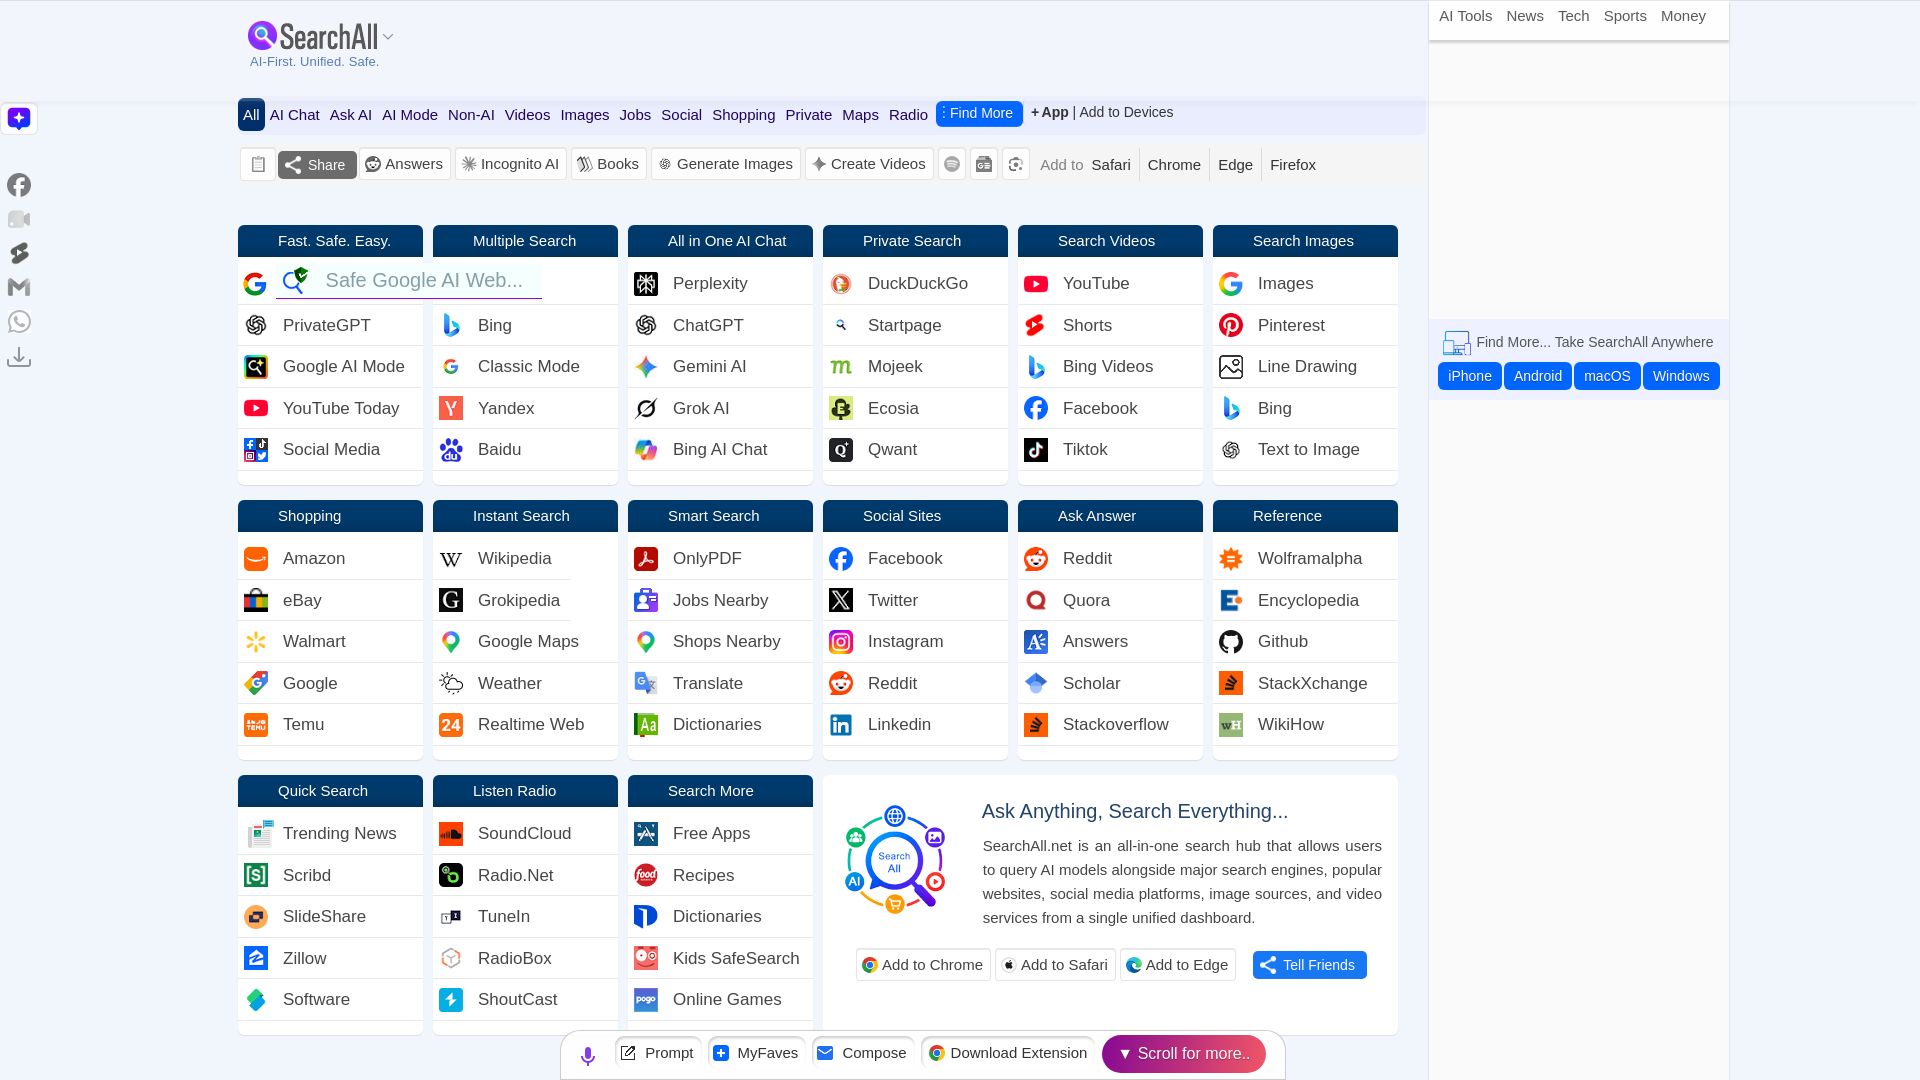Click the DuckDuckGo icon
This screenshot has height=1080, width=1920.
pos(841,284)
